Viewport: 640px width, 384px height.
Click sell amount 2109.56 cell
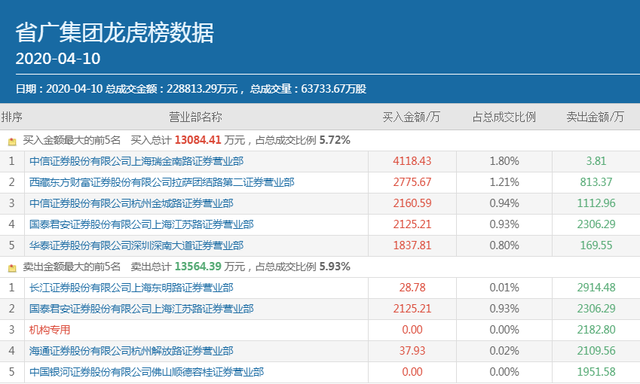click(596, 351)
